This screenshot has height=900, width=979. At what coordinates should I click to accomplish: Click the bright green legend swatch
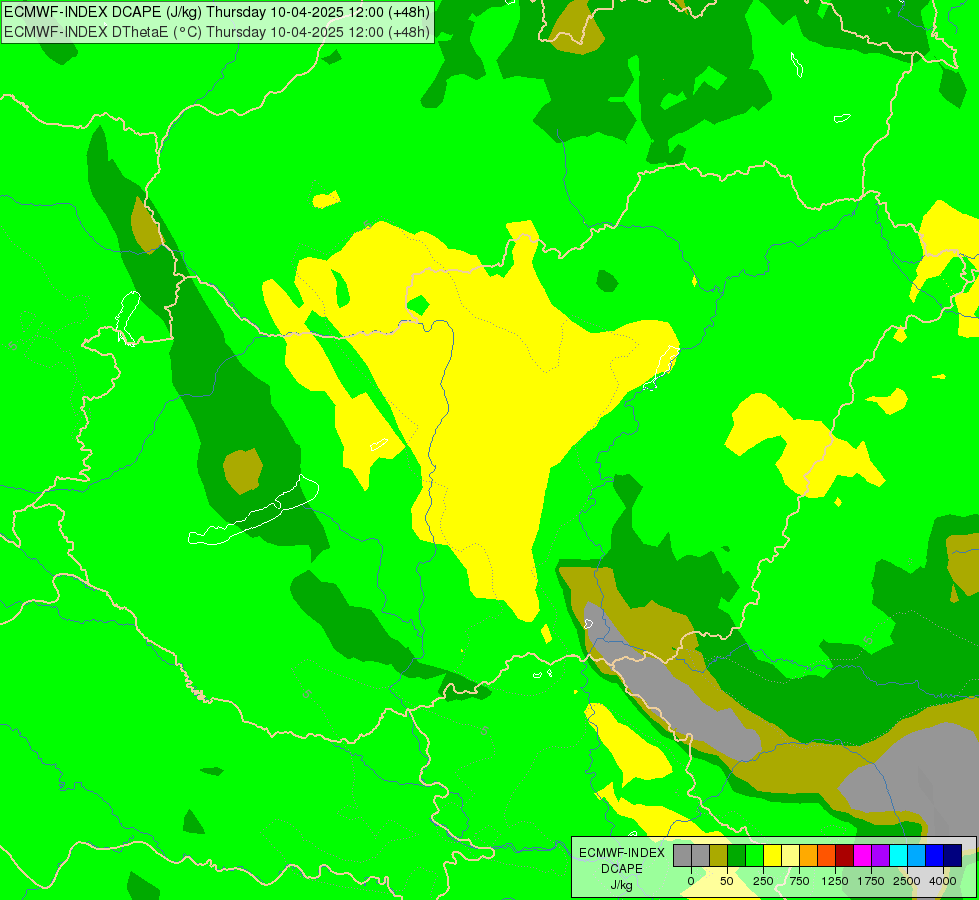[754, 855]
